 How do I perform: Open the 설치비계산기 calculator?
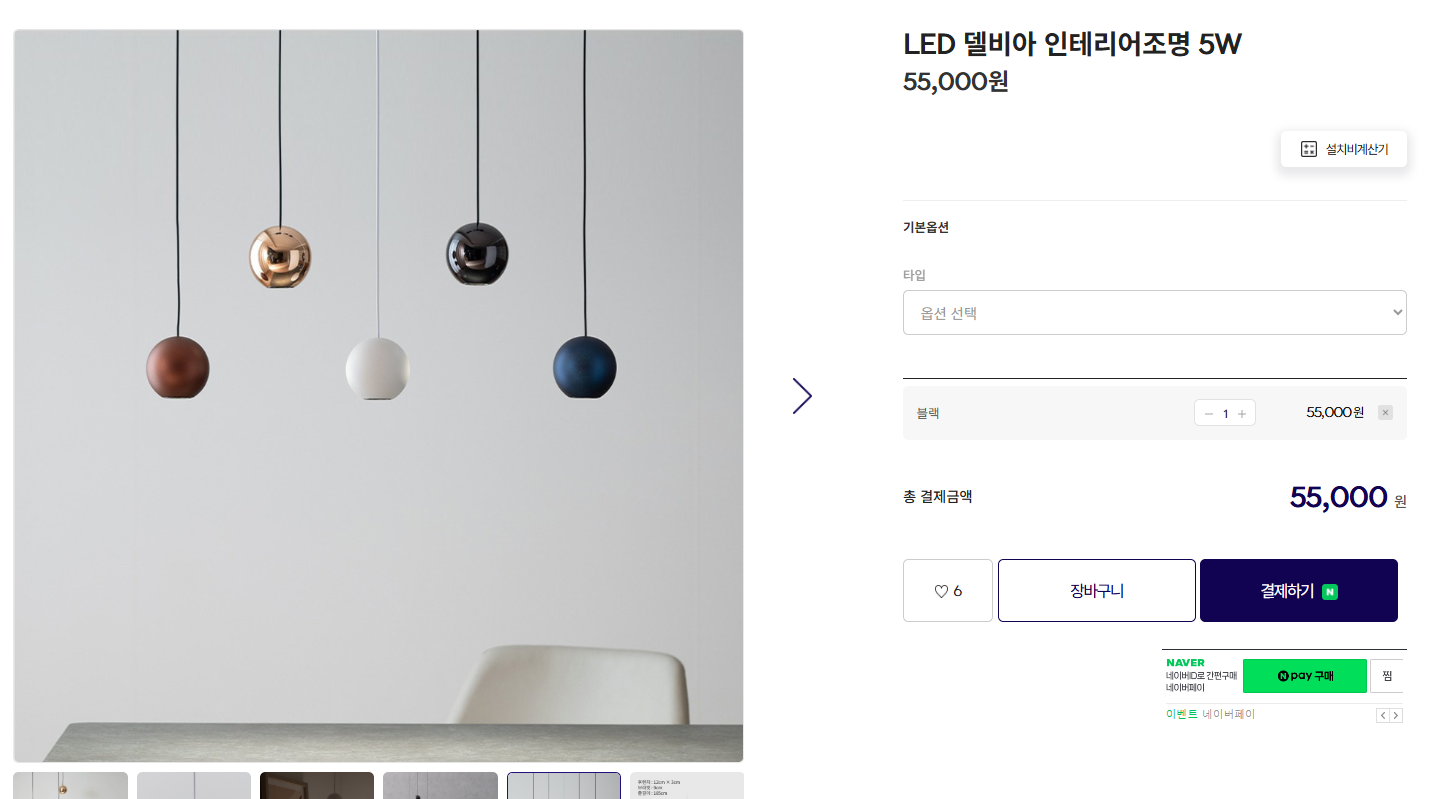click(x=1343, y=149)
